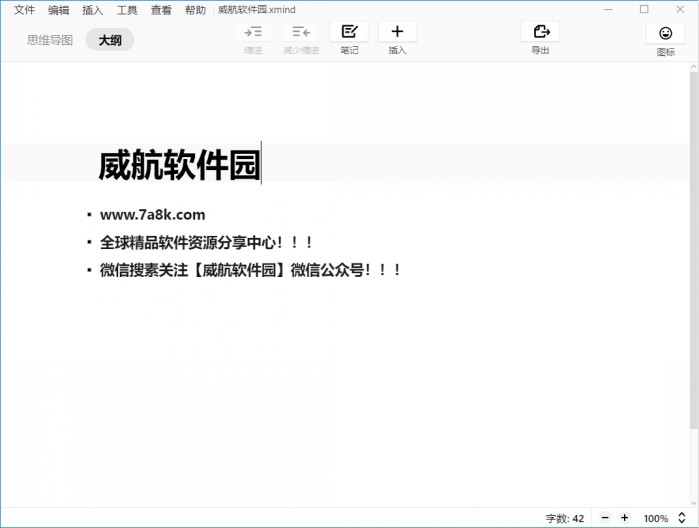Click the title text 威航软件园 heading
This screenshot has height=528, width=699.
click(x=179, y=166)
